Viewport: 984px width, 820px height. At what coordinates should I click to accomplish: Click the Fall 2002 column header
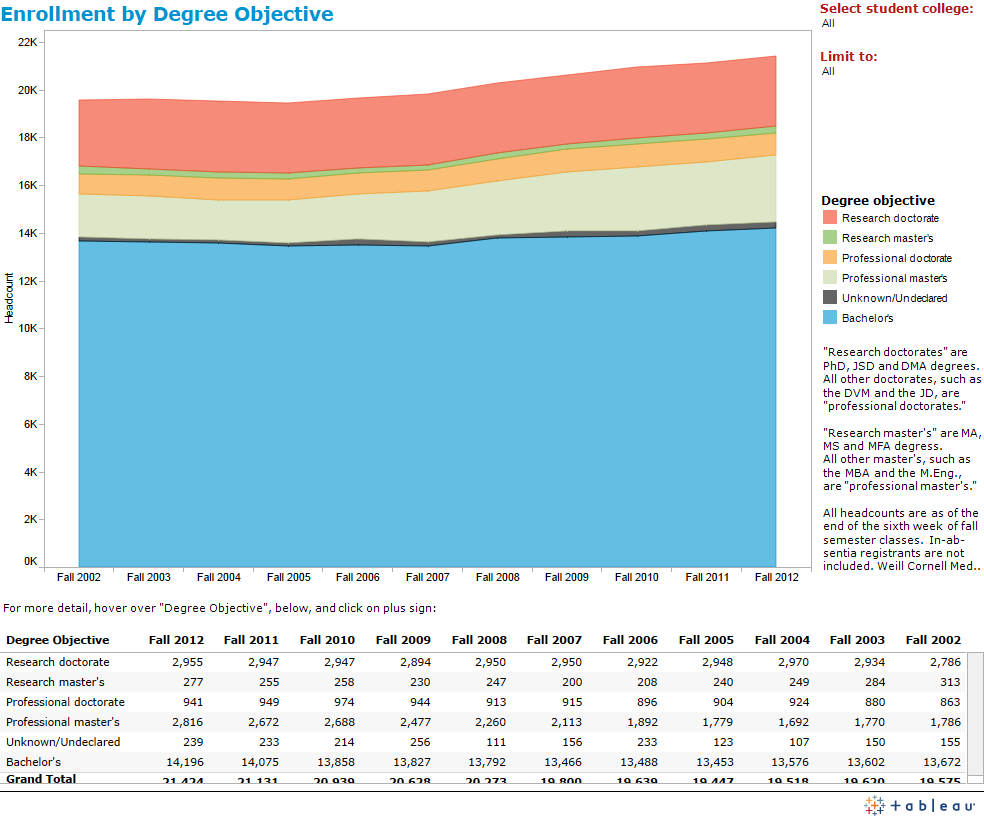(x=933, y=640)
